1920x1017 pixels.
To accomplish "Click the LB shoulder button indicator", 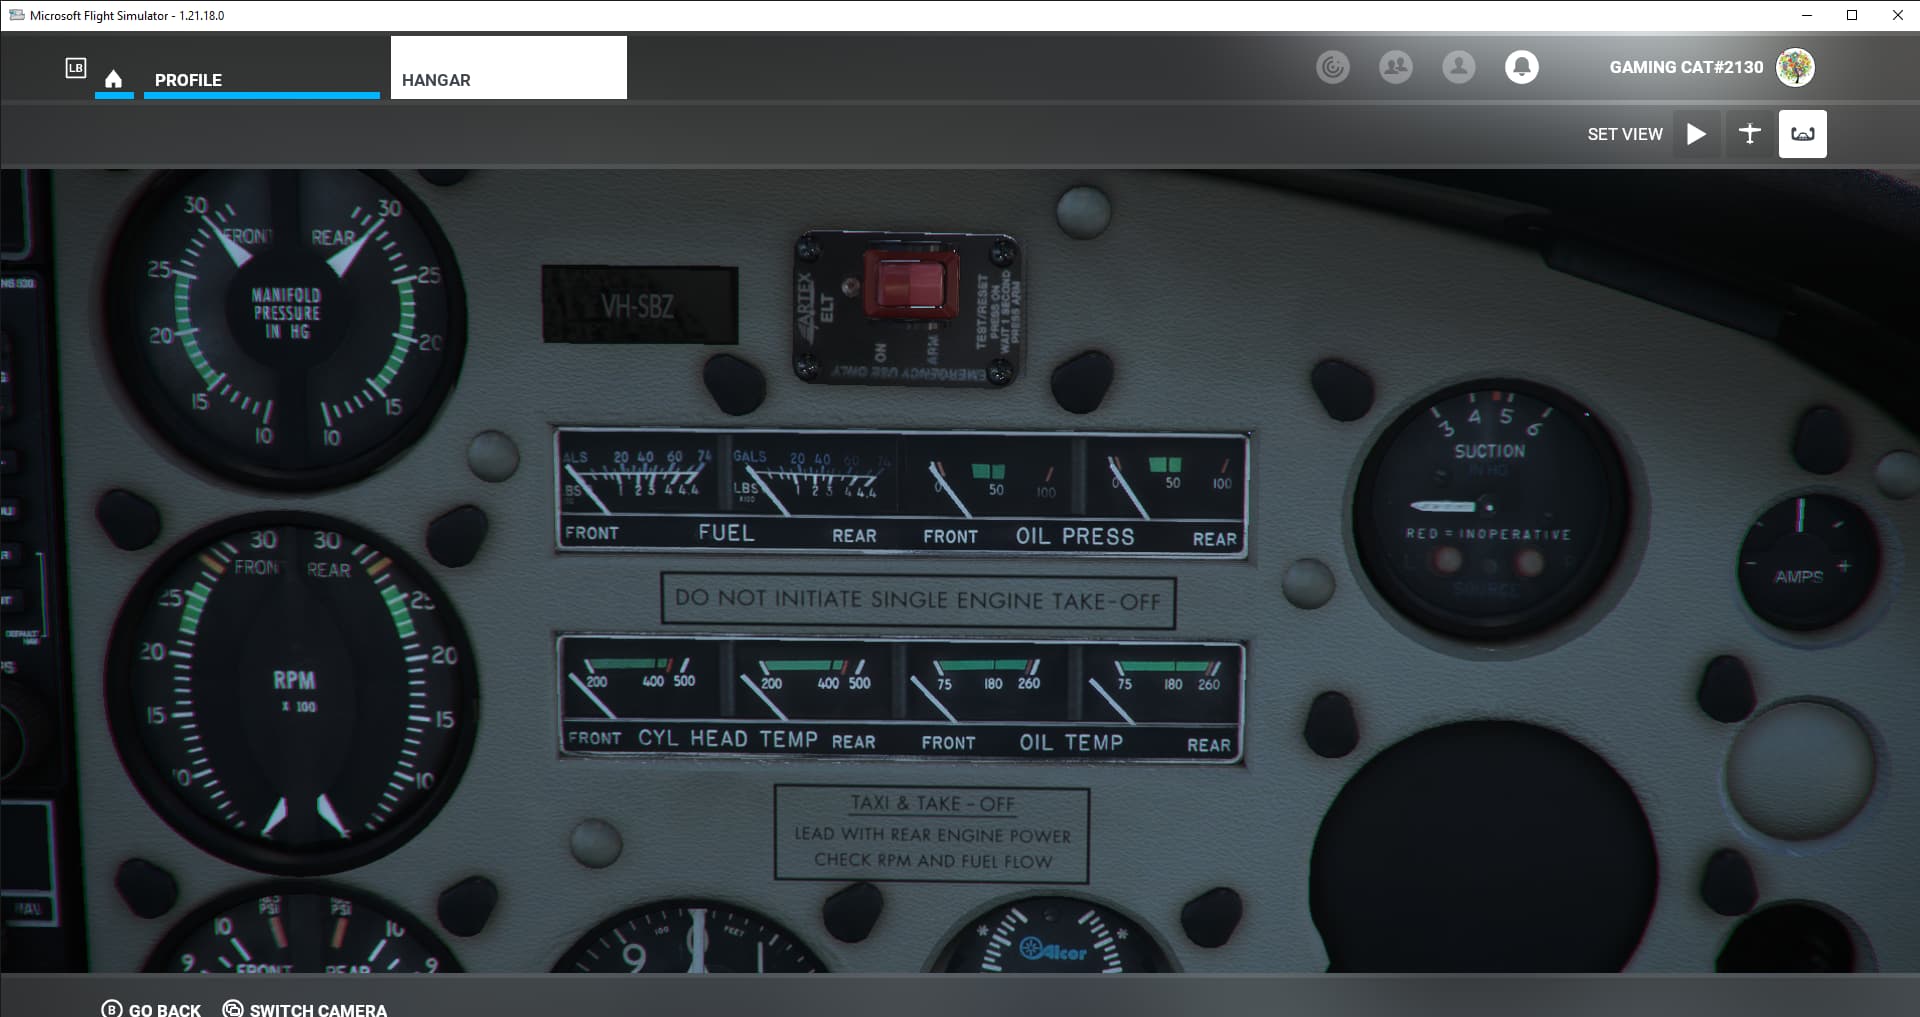I will tap(76, 68).
